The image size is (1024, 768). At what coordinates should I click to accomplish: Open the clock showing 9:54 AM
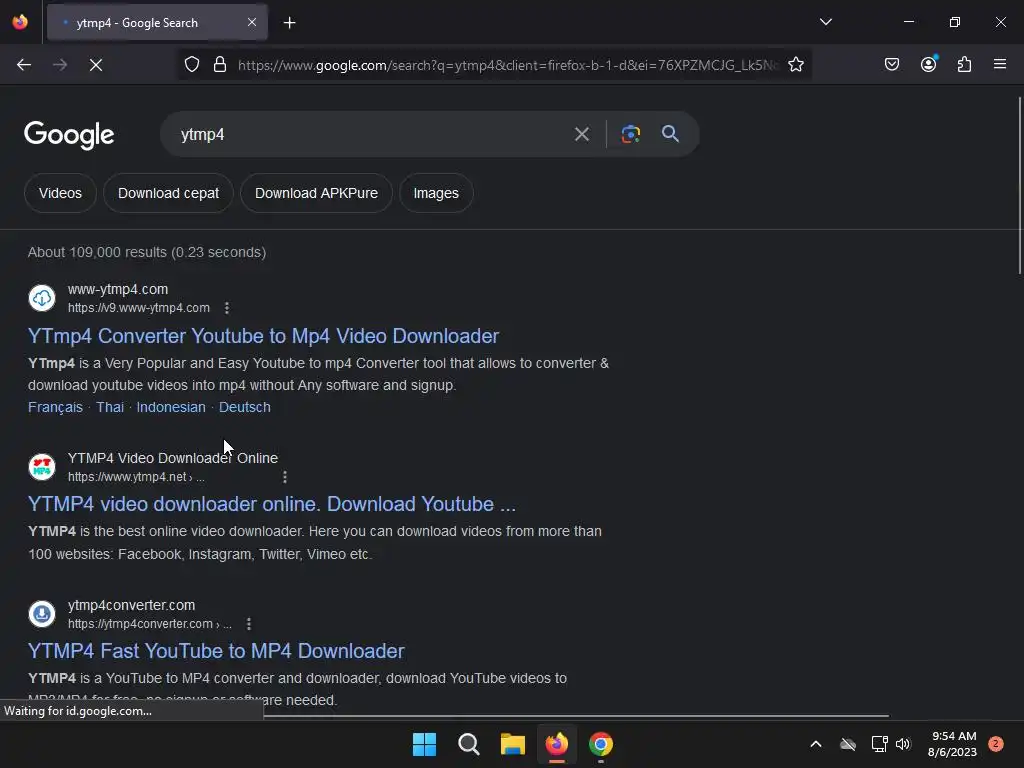953,744
